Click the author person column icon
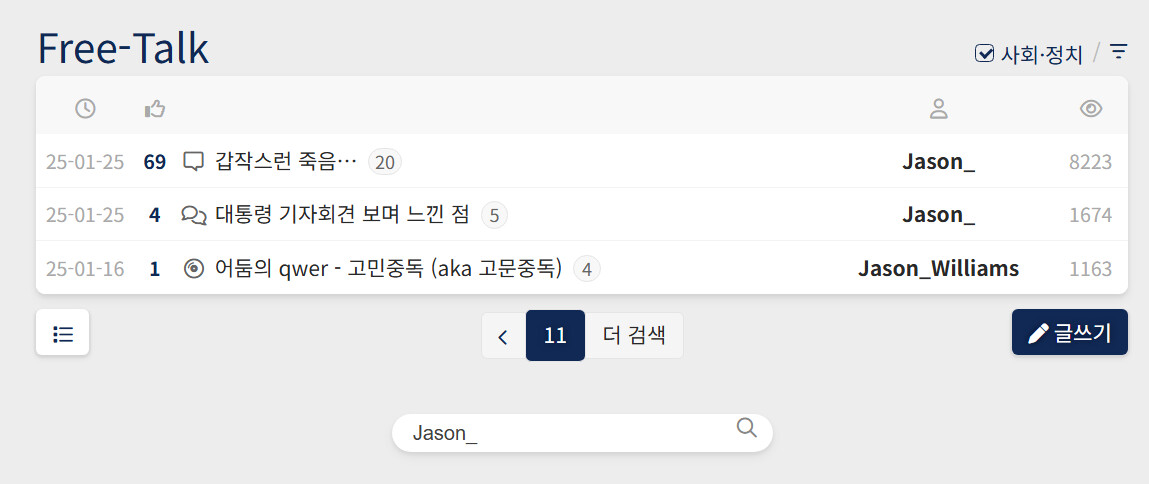Image resolution: width=1149 pixels, height=484 pixels. 938,108
